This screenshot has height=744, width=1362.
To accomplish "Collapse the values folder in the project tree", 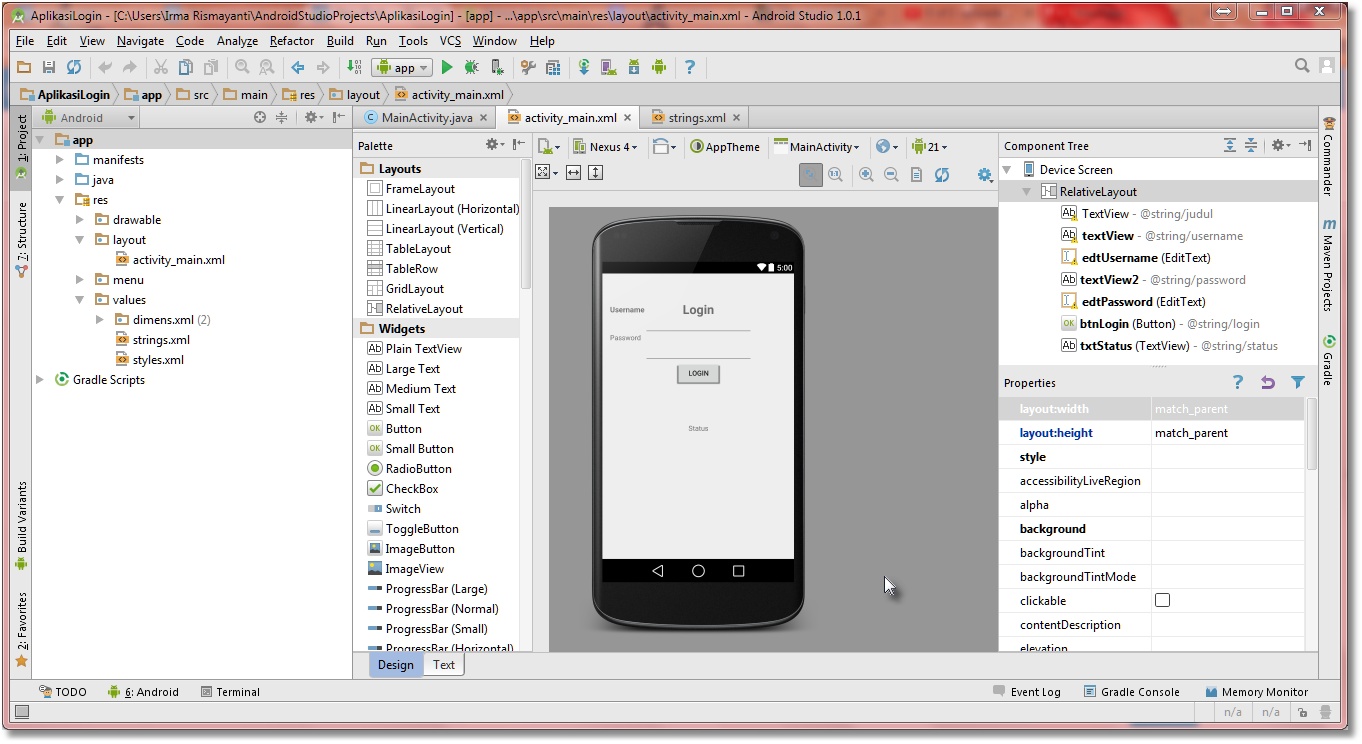I will [x=78, y=299].
